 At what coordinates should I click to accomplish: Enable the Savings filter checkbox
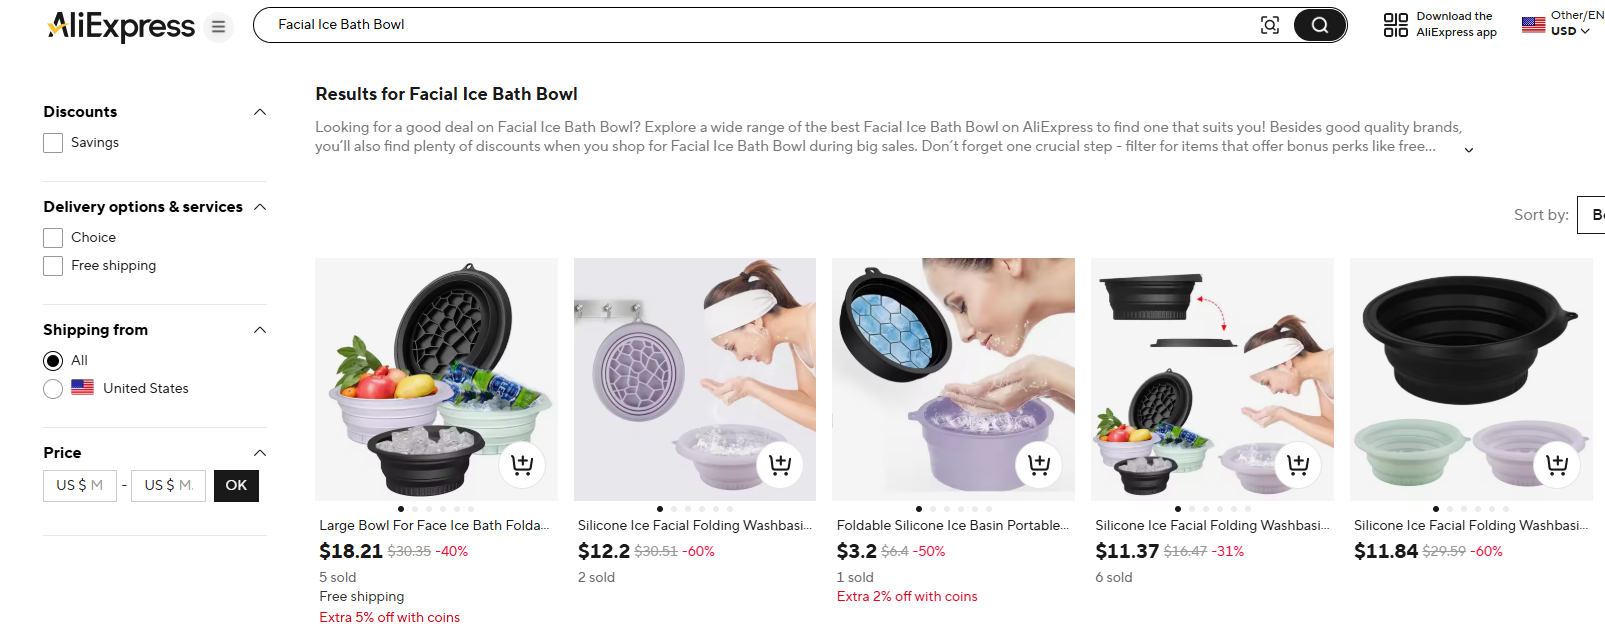[x=52, y=142]
